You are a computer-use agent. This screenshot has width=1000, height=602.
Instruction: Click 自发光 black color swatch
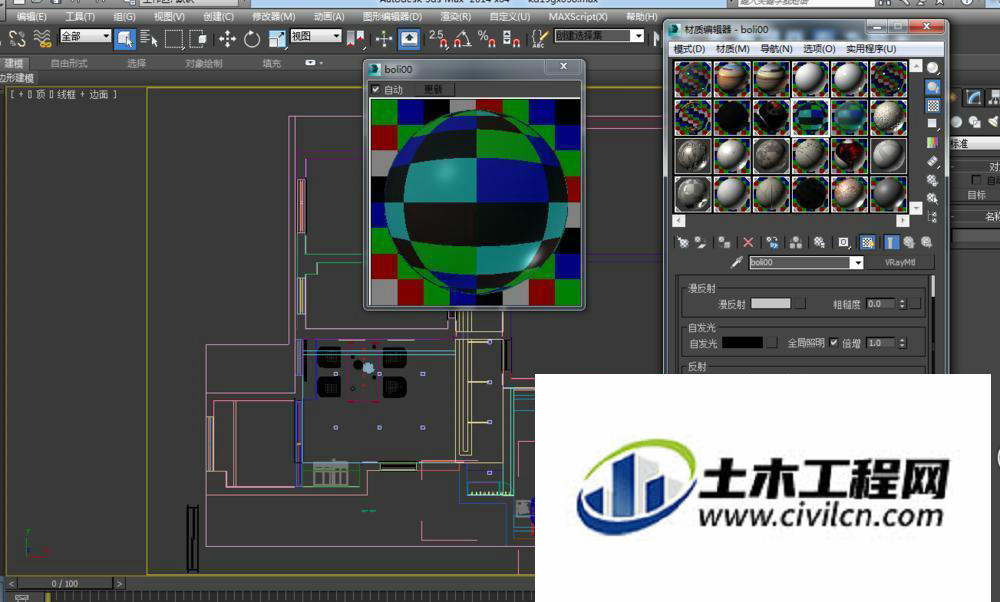(742, 343)
